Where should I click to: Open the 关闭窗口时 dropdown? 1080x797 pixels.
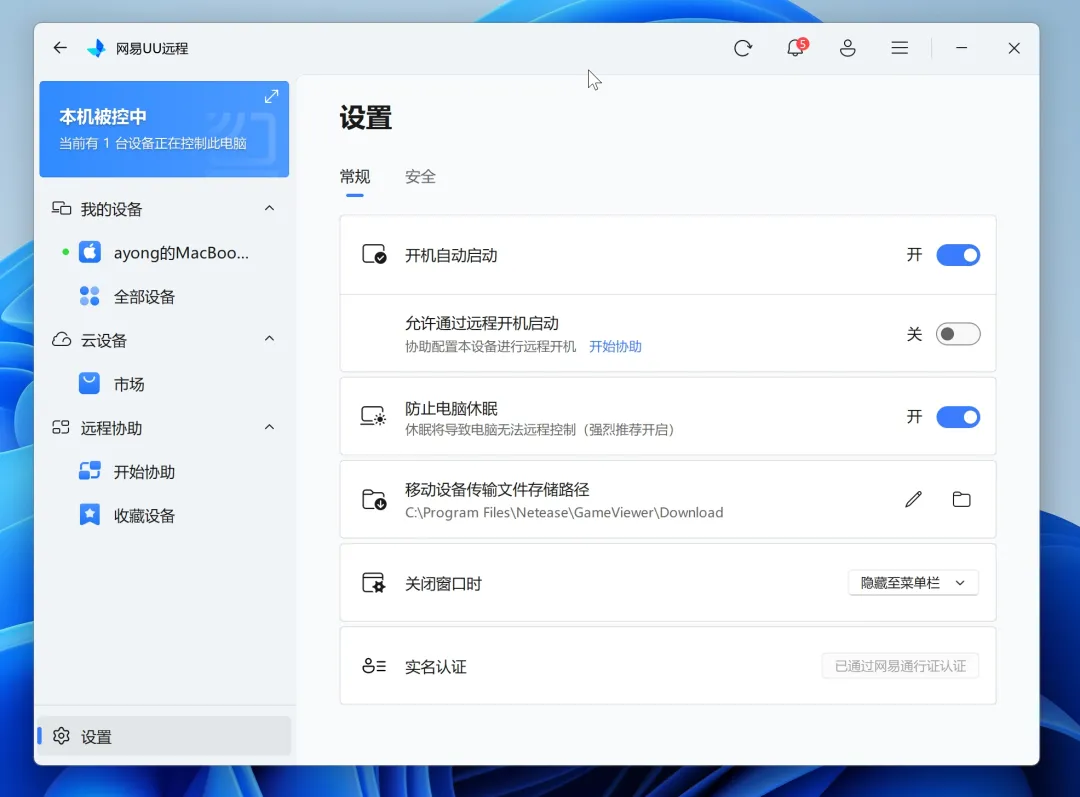coord(912,582)
